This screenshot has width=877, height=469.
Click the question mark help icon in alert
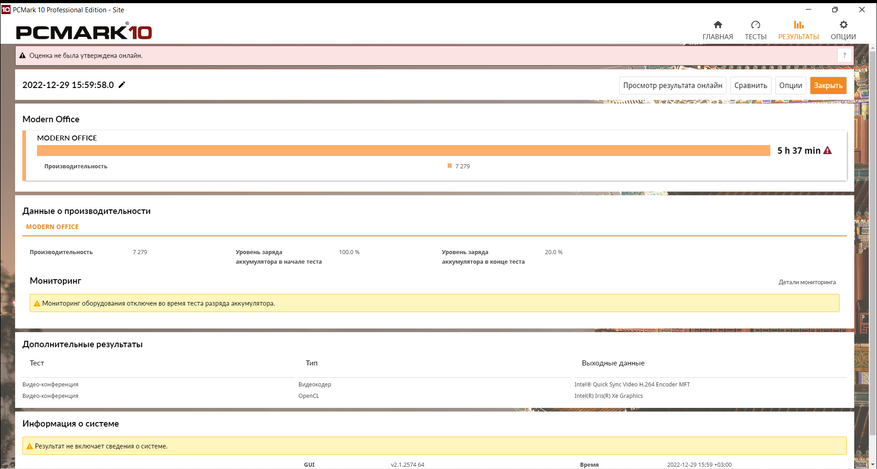click(844, 55)
